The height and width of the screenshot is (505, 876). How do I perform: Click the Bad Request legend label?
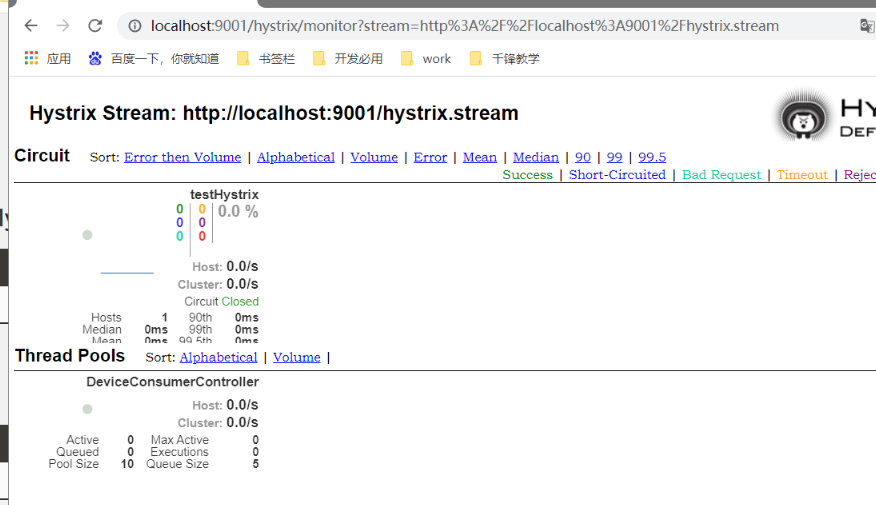coord(721,175)
